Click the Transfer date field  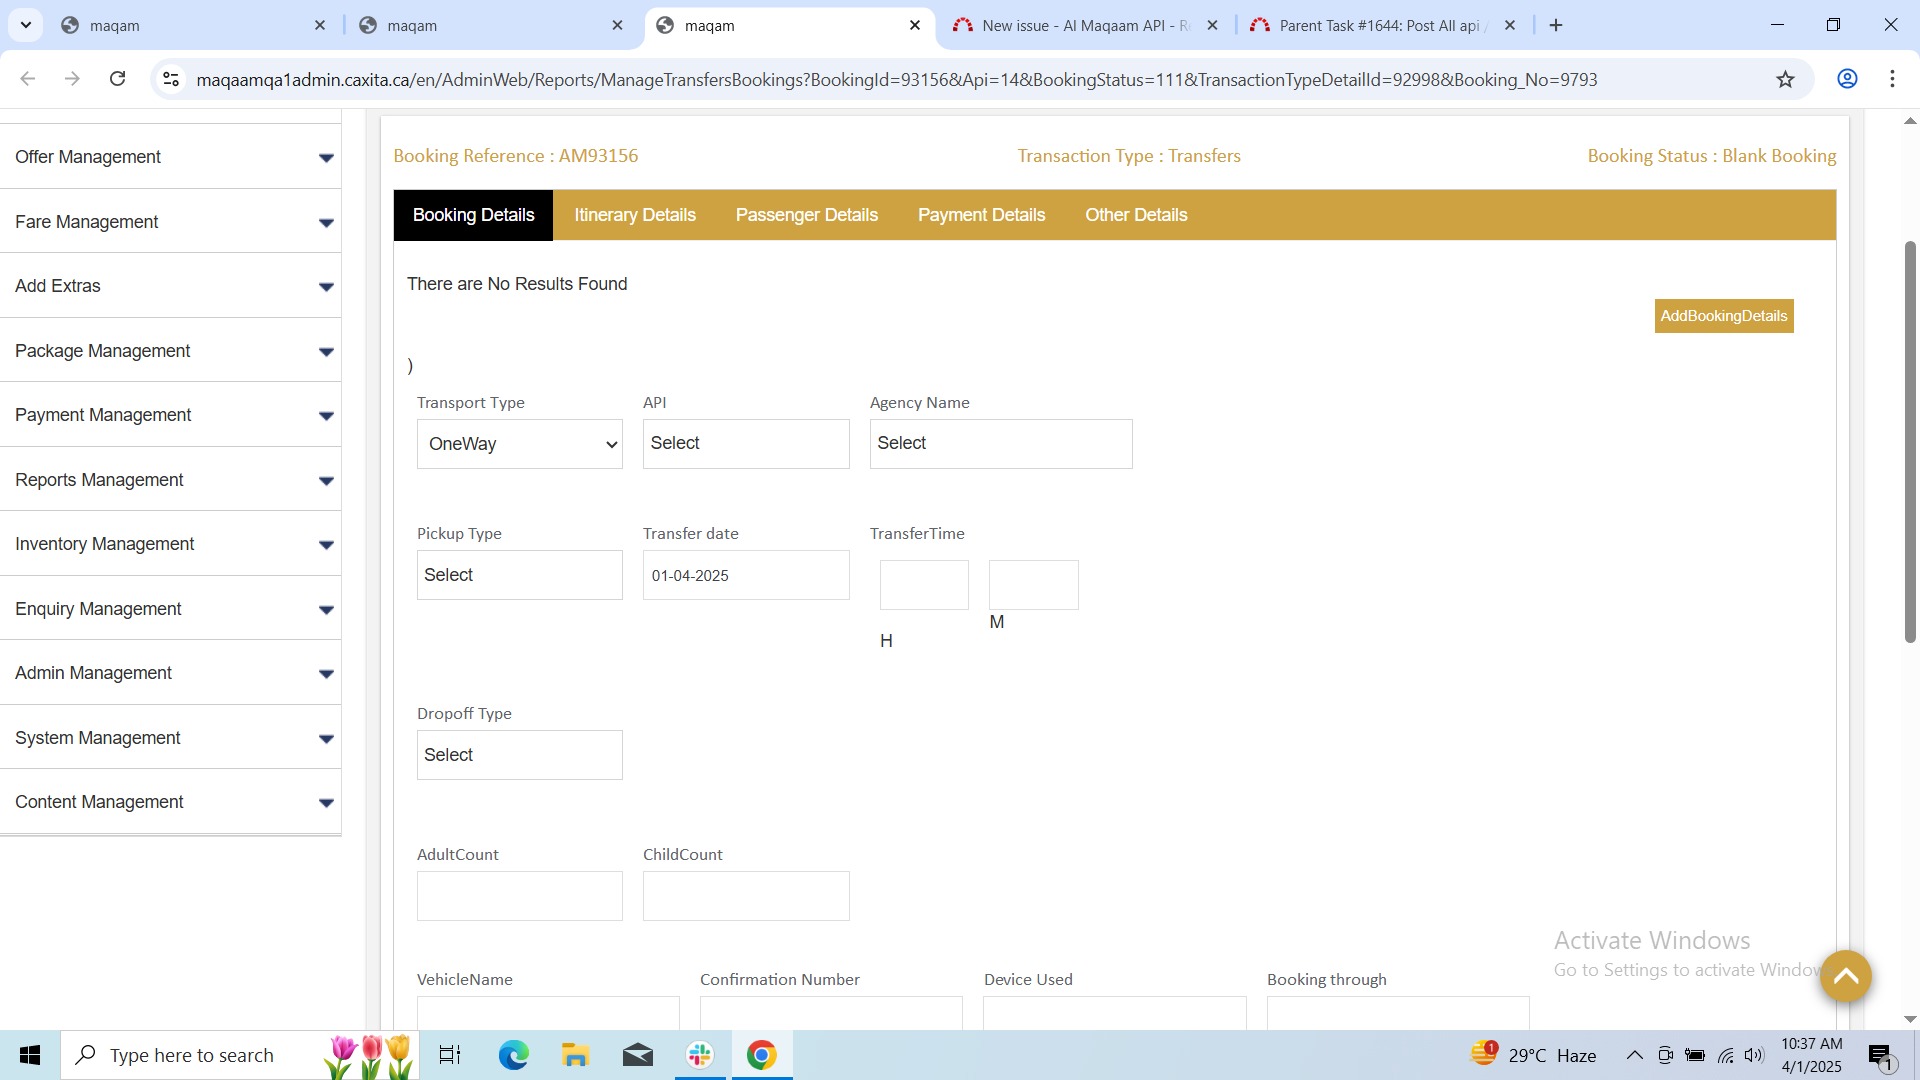(x=745, y=575)
